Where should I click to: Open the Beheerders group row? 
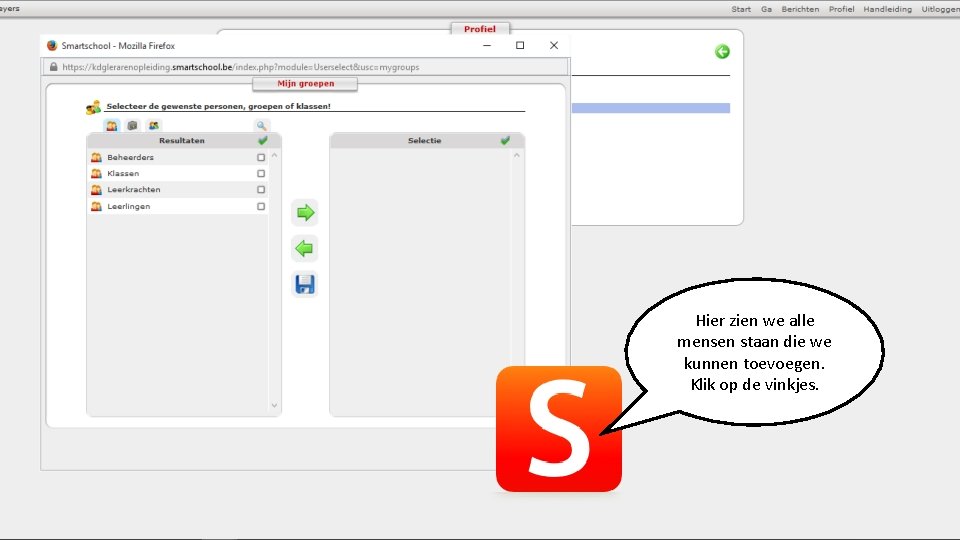(x=178, y=157)
